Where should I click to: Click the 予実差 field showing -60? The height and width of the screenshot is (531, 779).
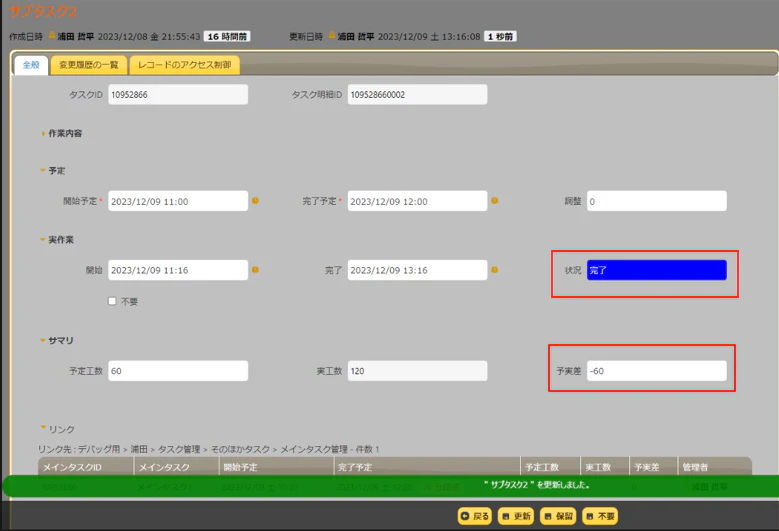(656, 371)
